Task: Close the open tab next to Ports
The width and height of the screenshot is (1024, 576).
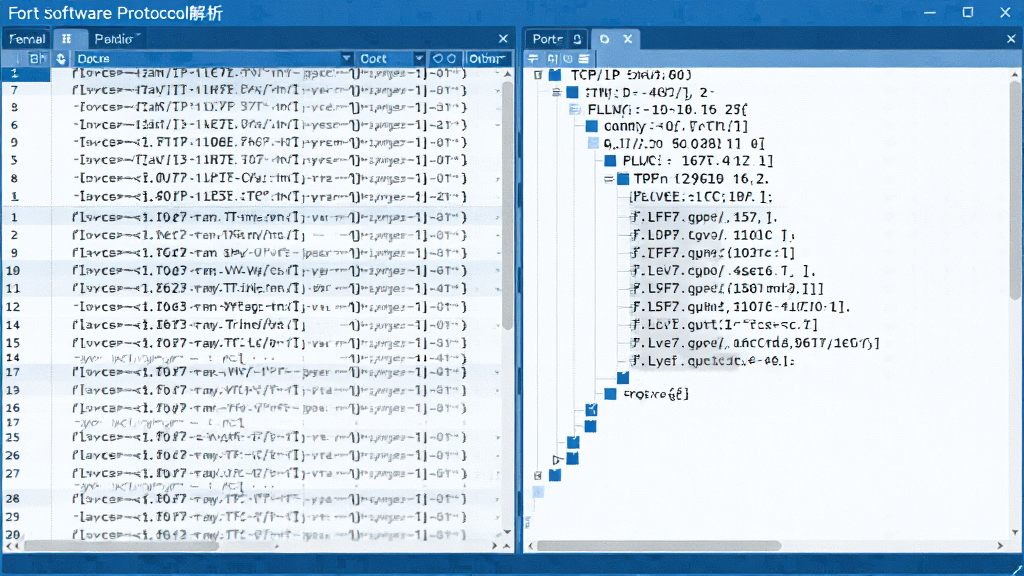Action: coord(628,39)
